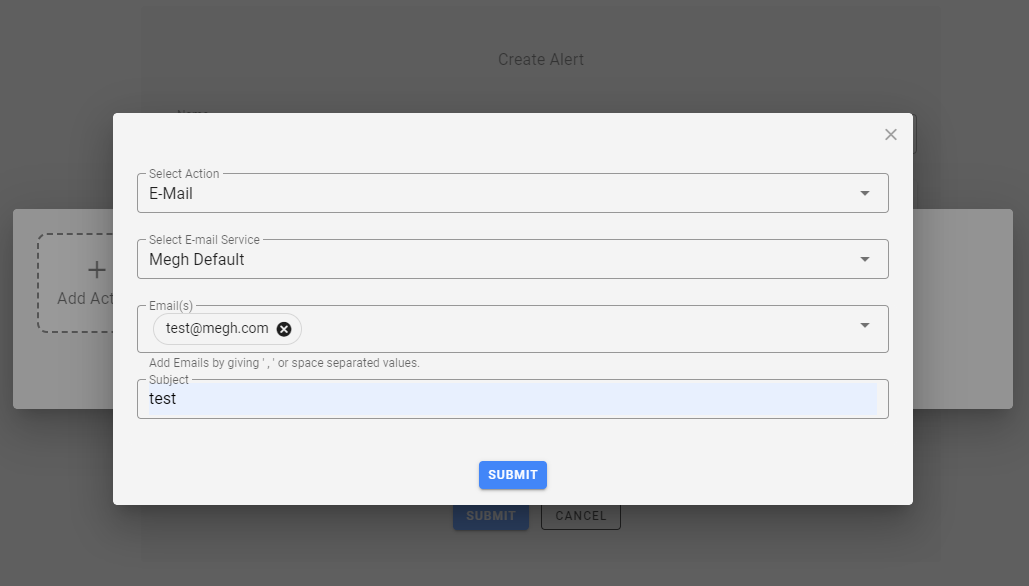Remove the test@megh.com email chip
The width and height of the screenshot is (1029, 586).
[284, 329]
